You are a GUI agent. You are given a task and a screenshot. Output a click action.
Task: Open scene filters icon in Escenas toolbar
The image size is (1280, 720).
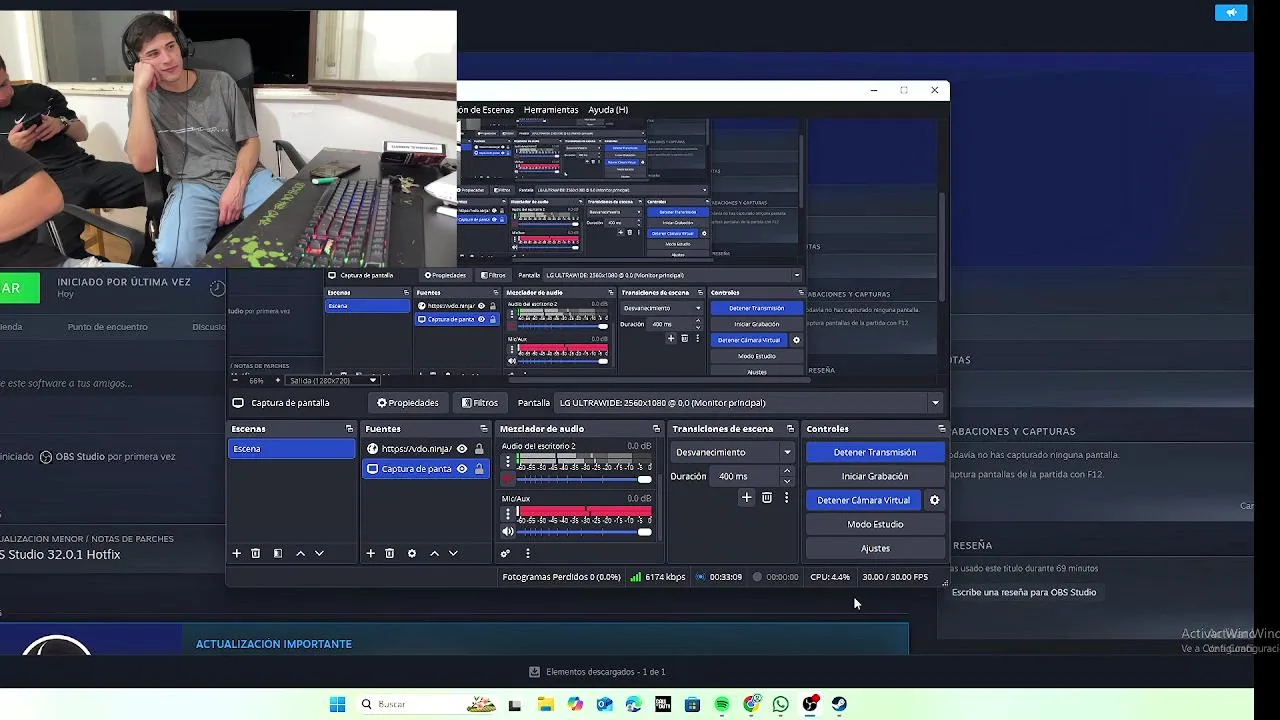click(x=278, y=553)
